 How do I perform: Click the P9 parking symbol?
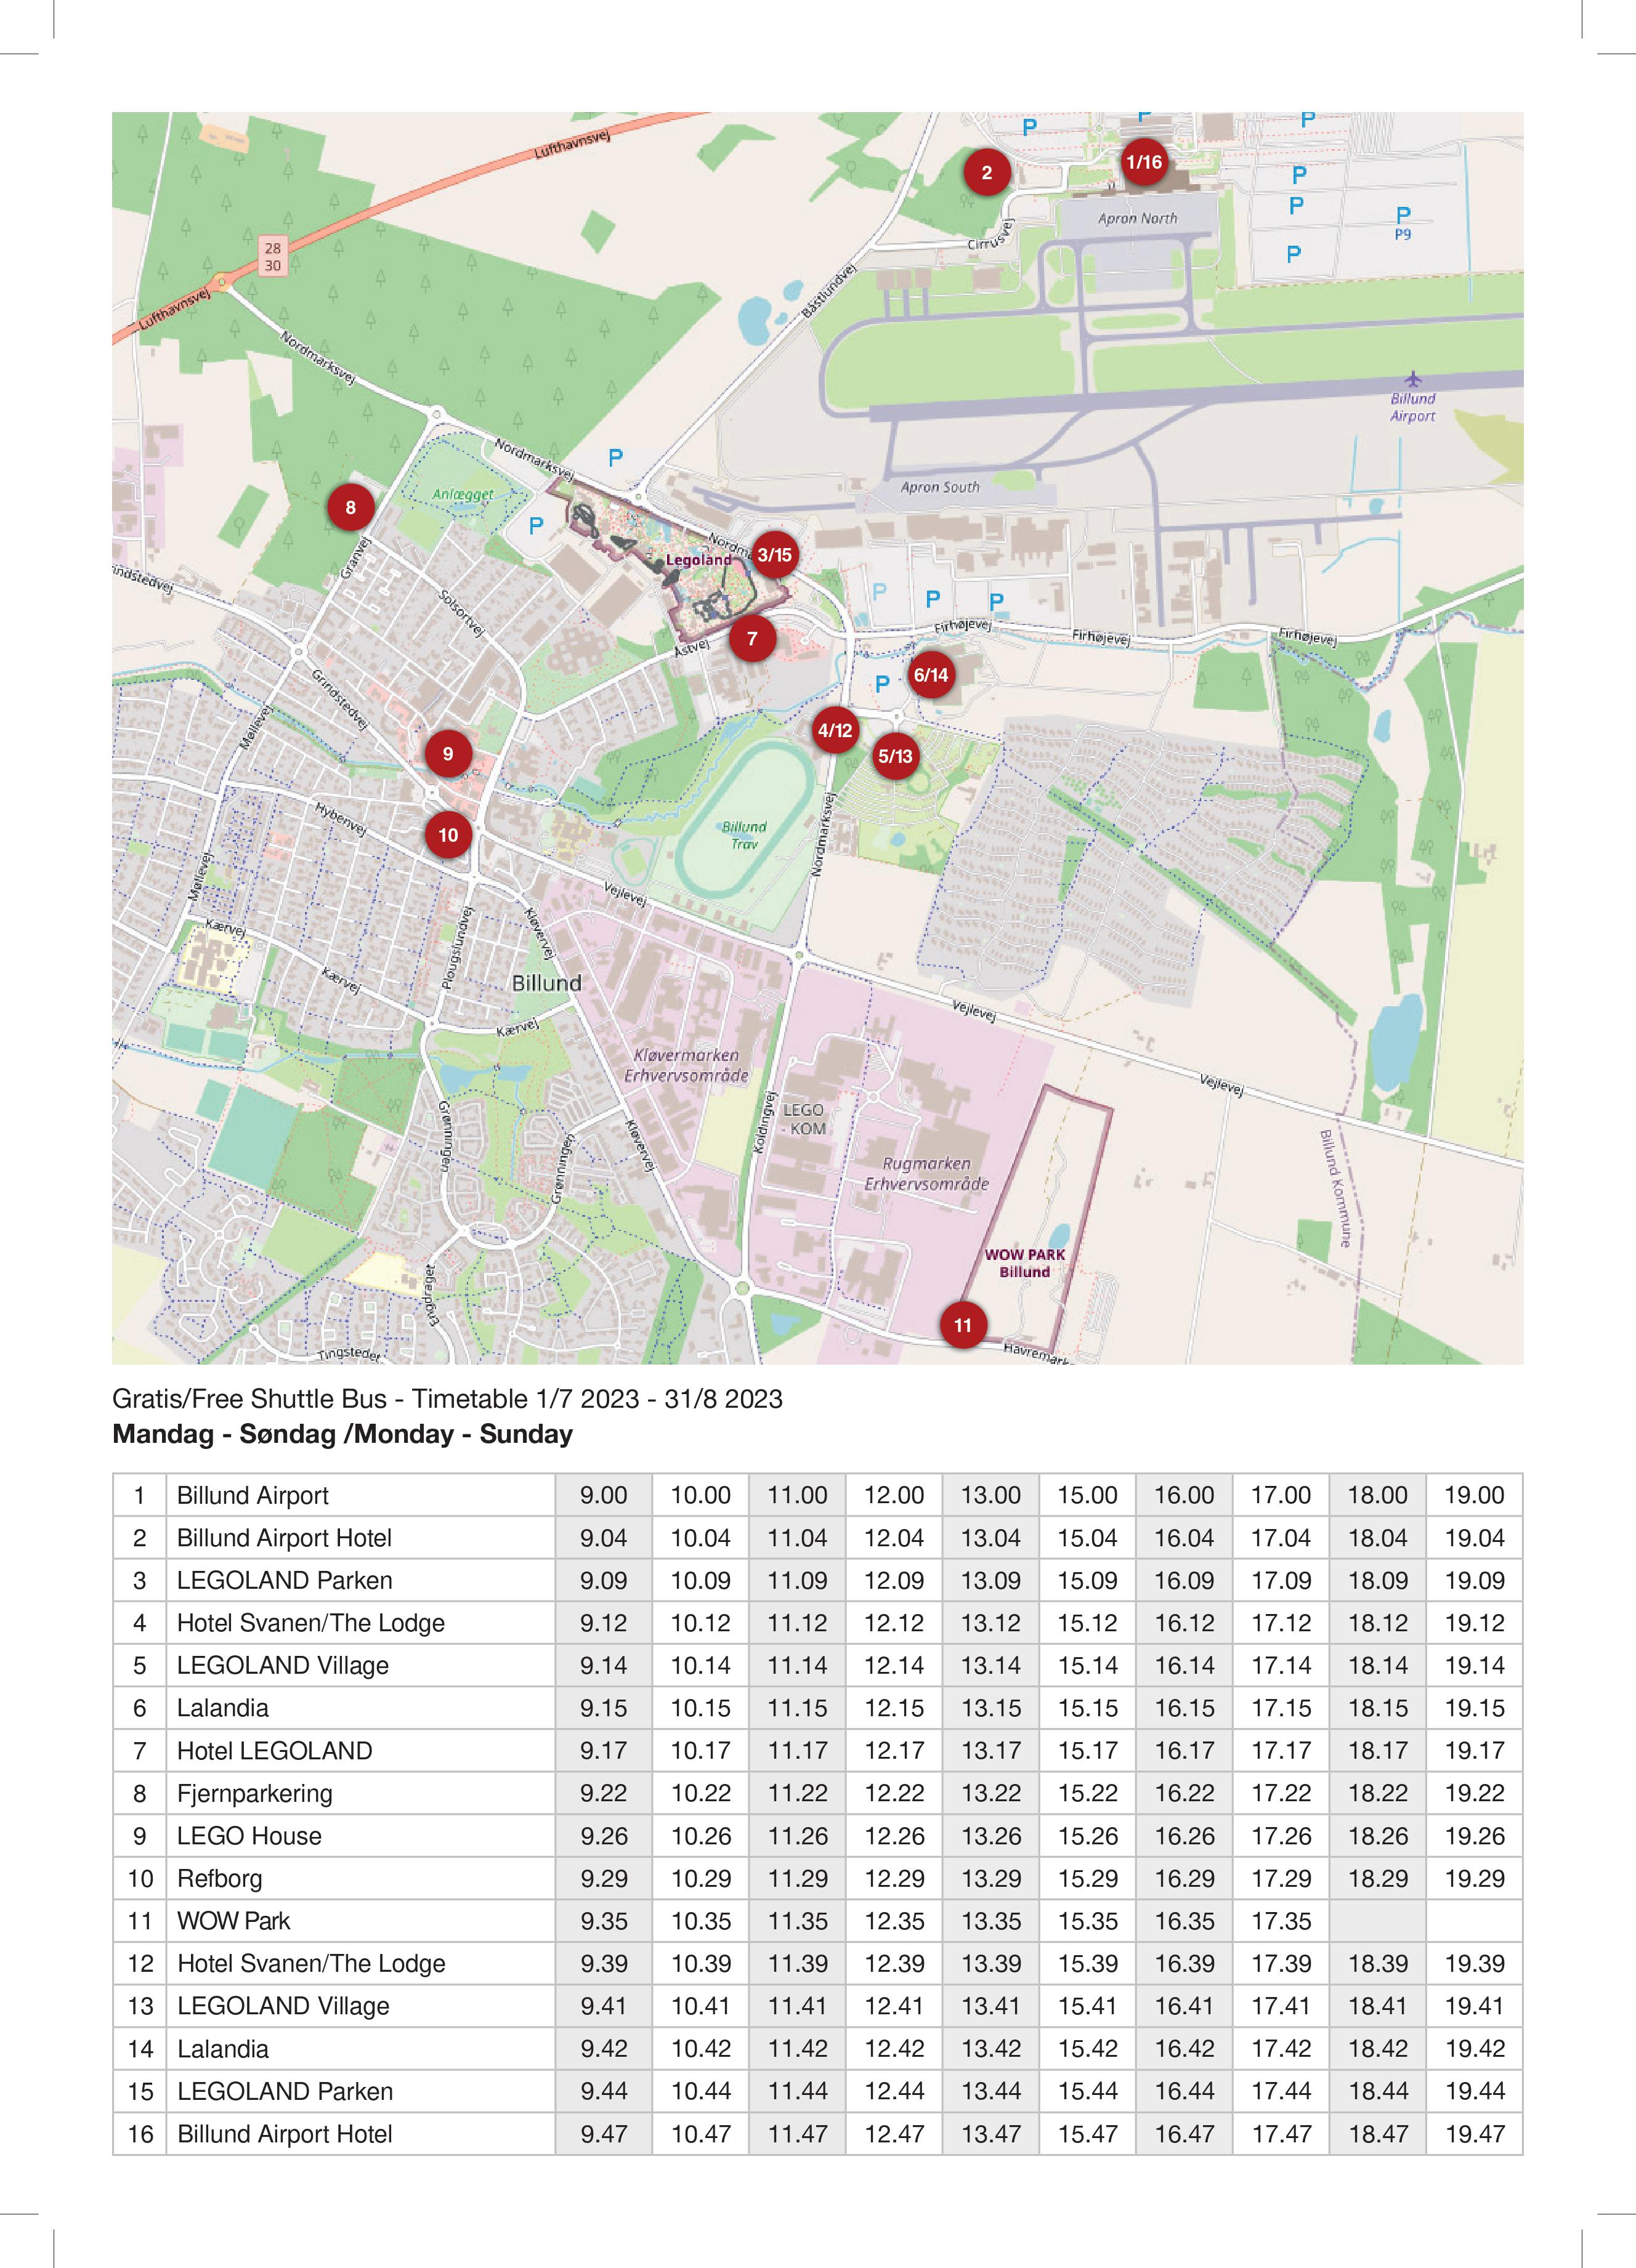pos(1403,223)
